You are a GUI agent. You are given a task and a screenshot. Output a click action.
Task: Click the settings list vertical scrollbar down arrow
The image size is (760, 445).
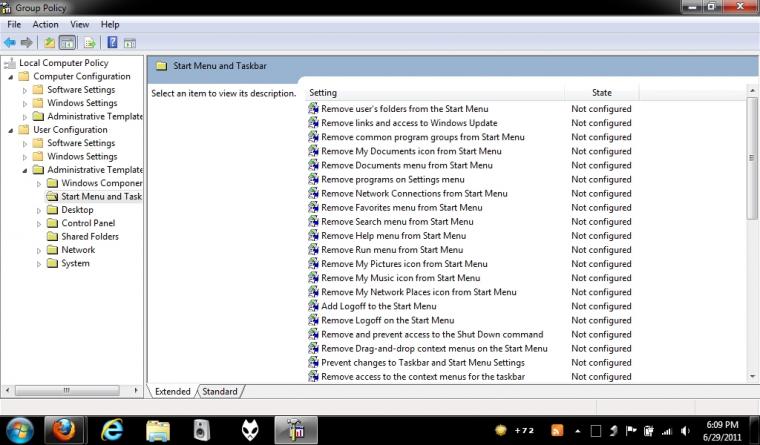[752, 376]
